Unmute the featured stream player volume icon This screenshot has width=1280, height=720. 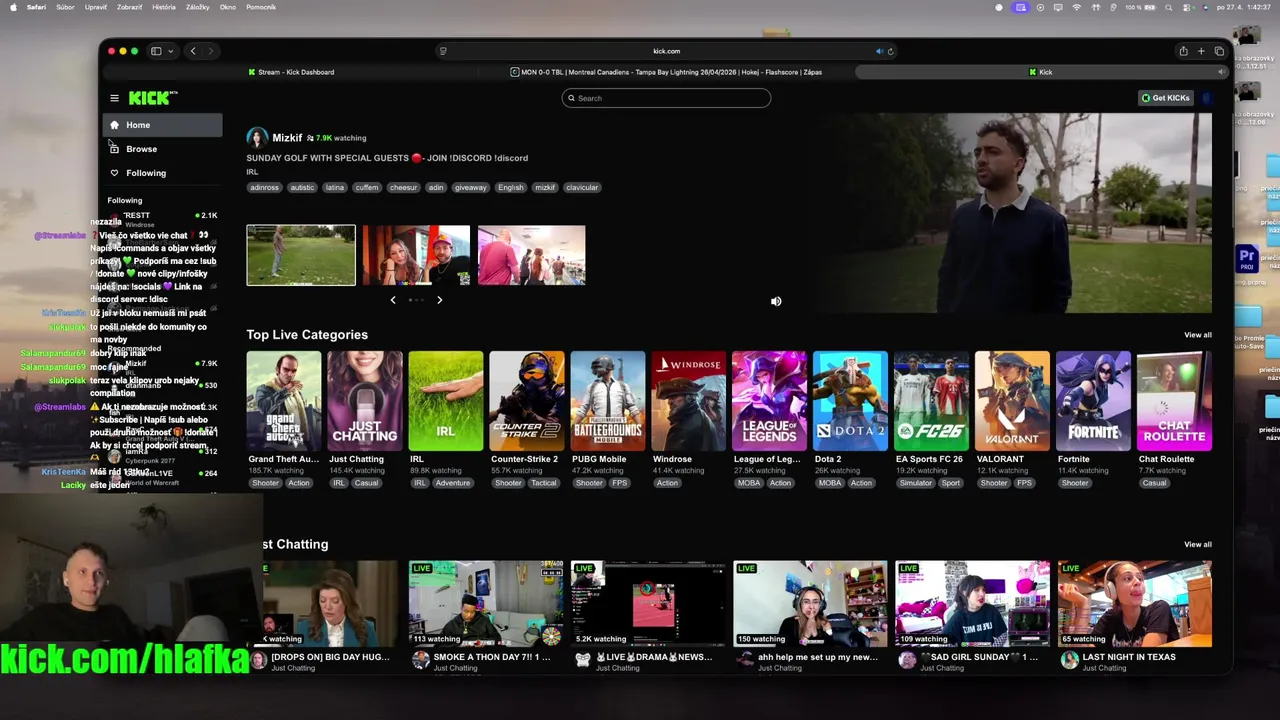coord(776,301)
